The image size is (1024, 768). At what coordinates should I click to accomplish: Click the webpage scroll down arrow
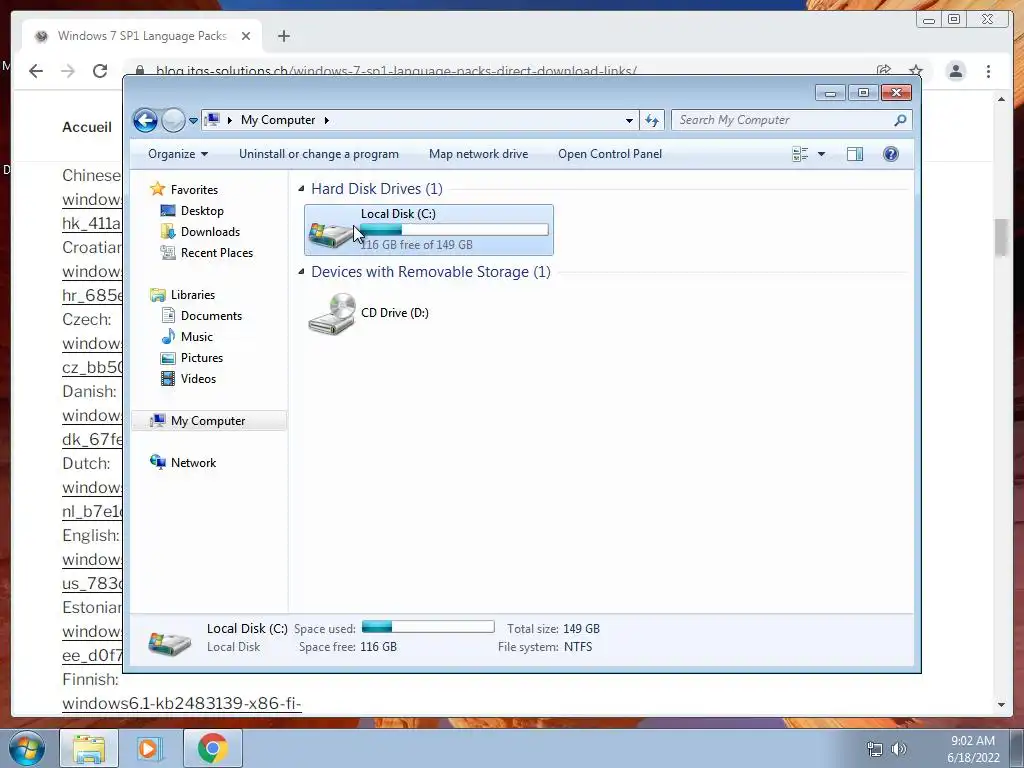pyautogui.click(x=1002, y=705)
